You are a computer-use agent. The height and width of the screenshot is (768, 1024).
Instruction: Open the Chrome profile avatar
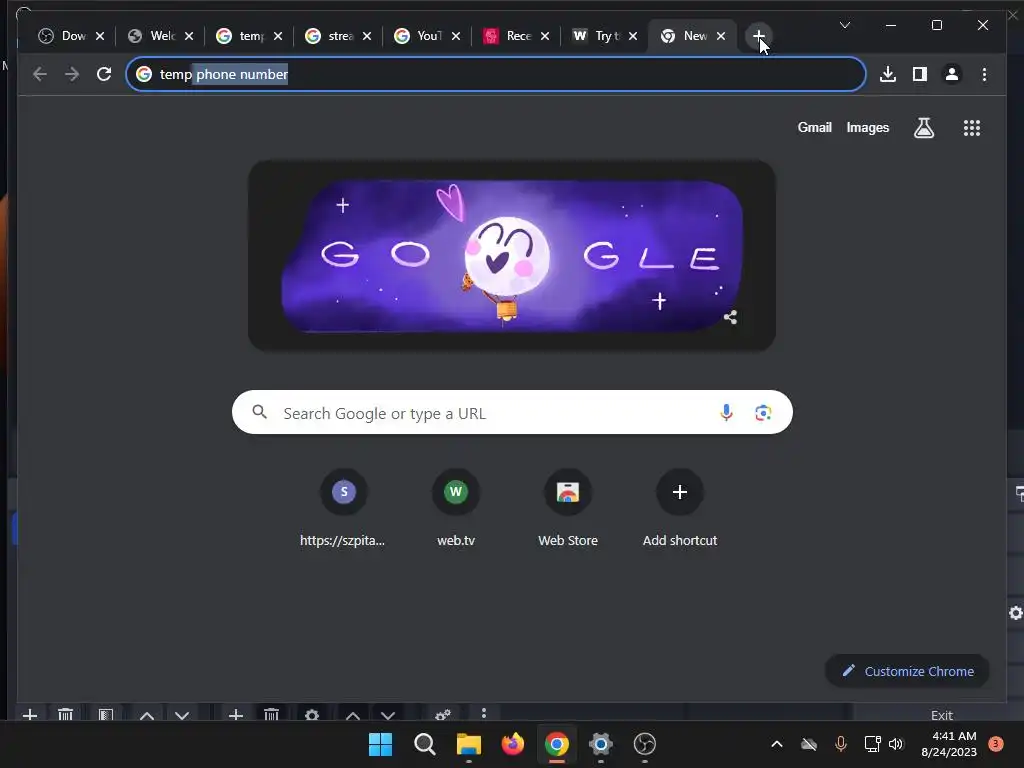click(952, 74)
